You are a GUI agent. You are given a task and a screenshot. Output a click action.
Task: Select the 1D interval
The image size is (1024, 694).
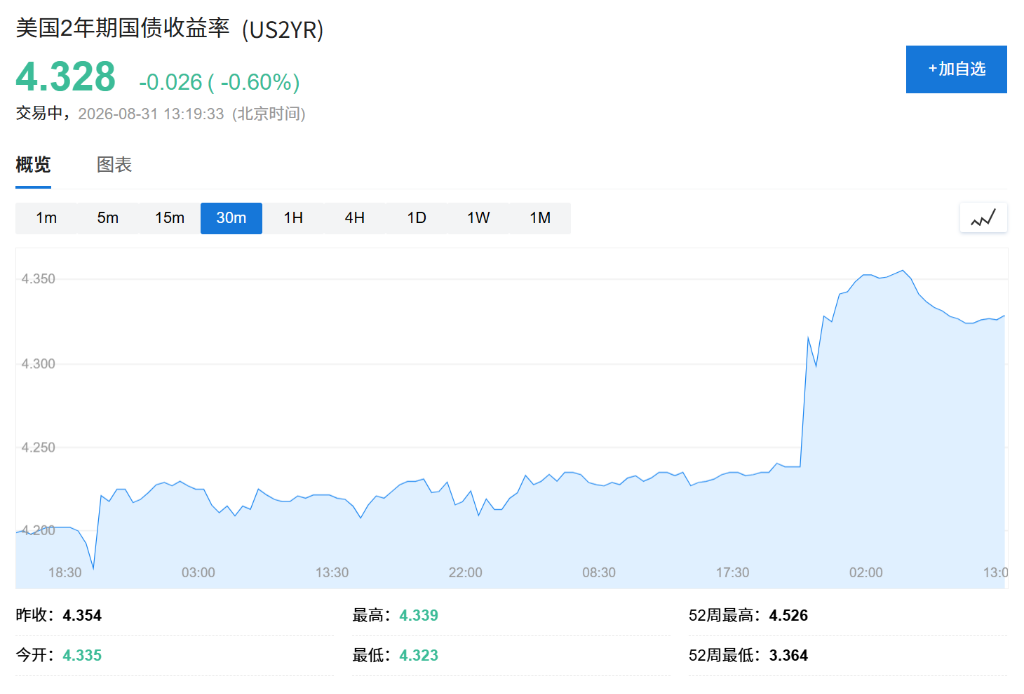(x=417, y=218)
